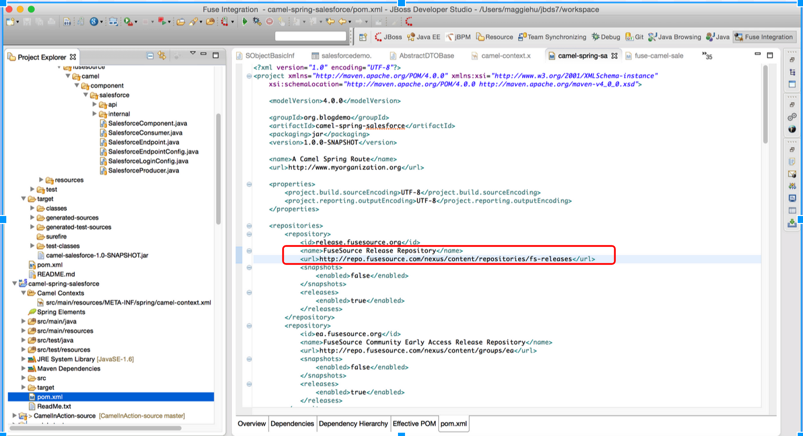Viewport: 803px width, 436px height.
Task: Switch to the JBoss perspective
Action: [x=388, y=37]
